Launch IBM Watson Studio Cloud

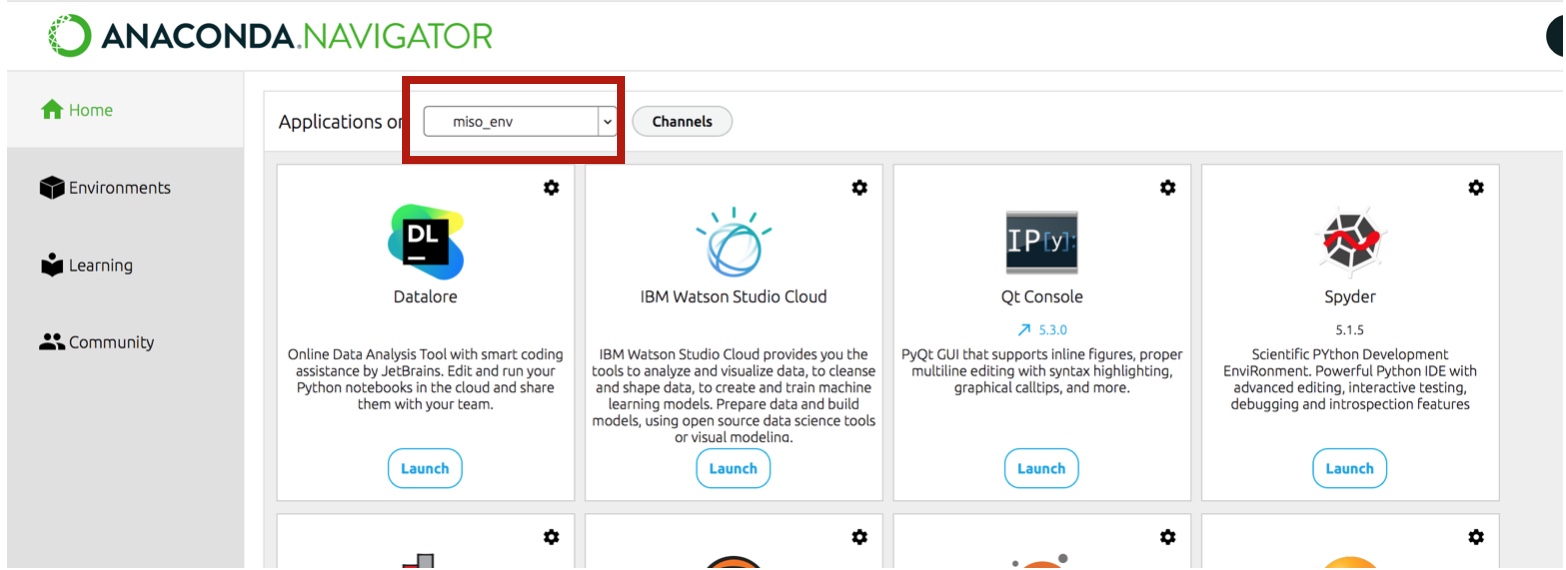click(733, 468)
